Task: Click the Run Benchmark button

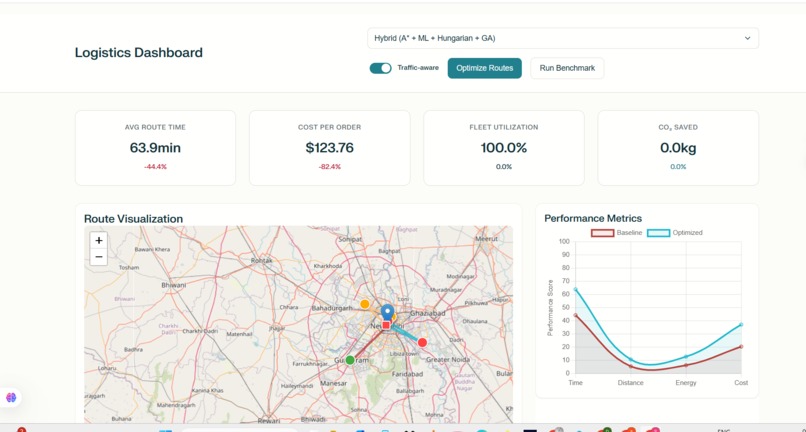Action: [567, 68]
